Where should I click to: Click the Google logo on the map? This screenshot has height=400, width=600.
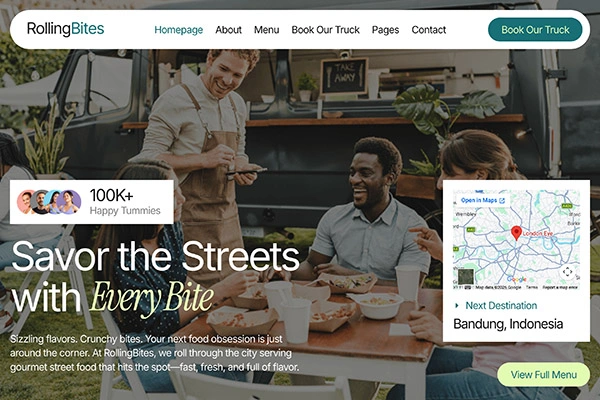tap(517, 279)
